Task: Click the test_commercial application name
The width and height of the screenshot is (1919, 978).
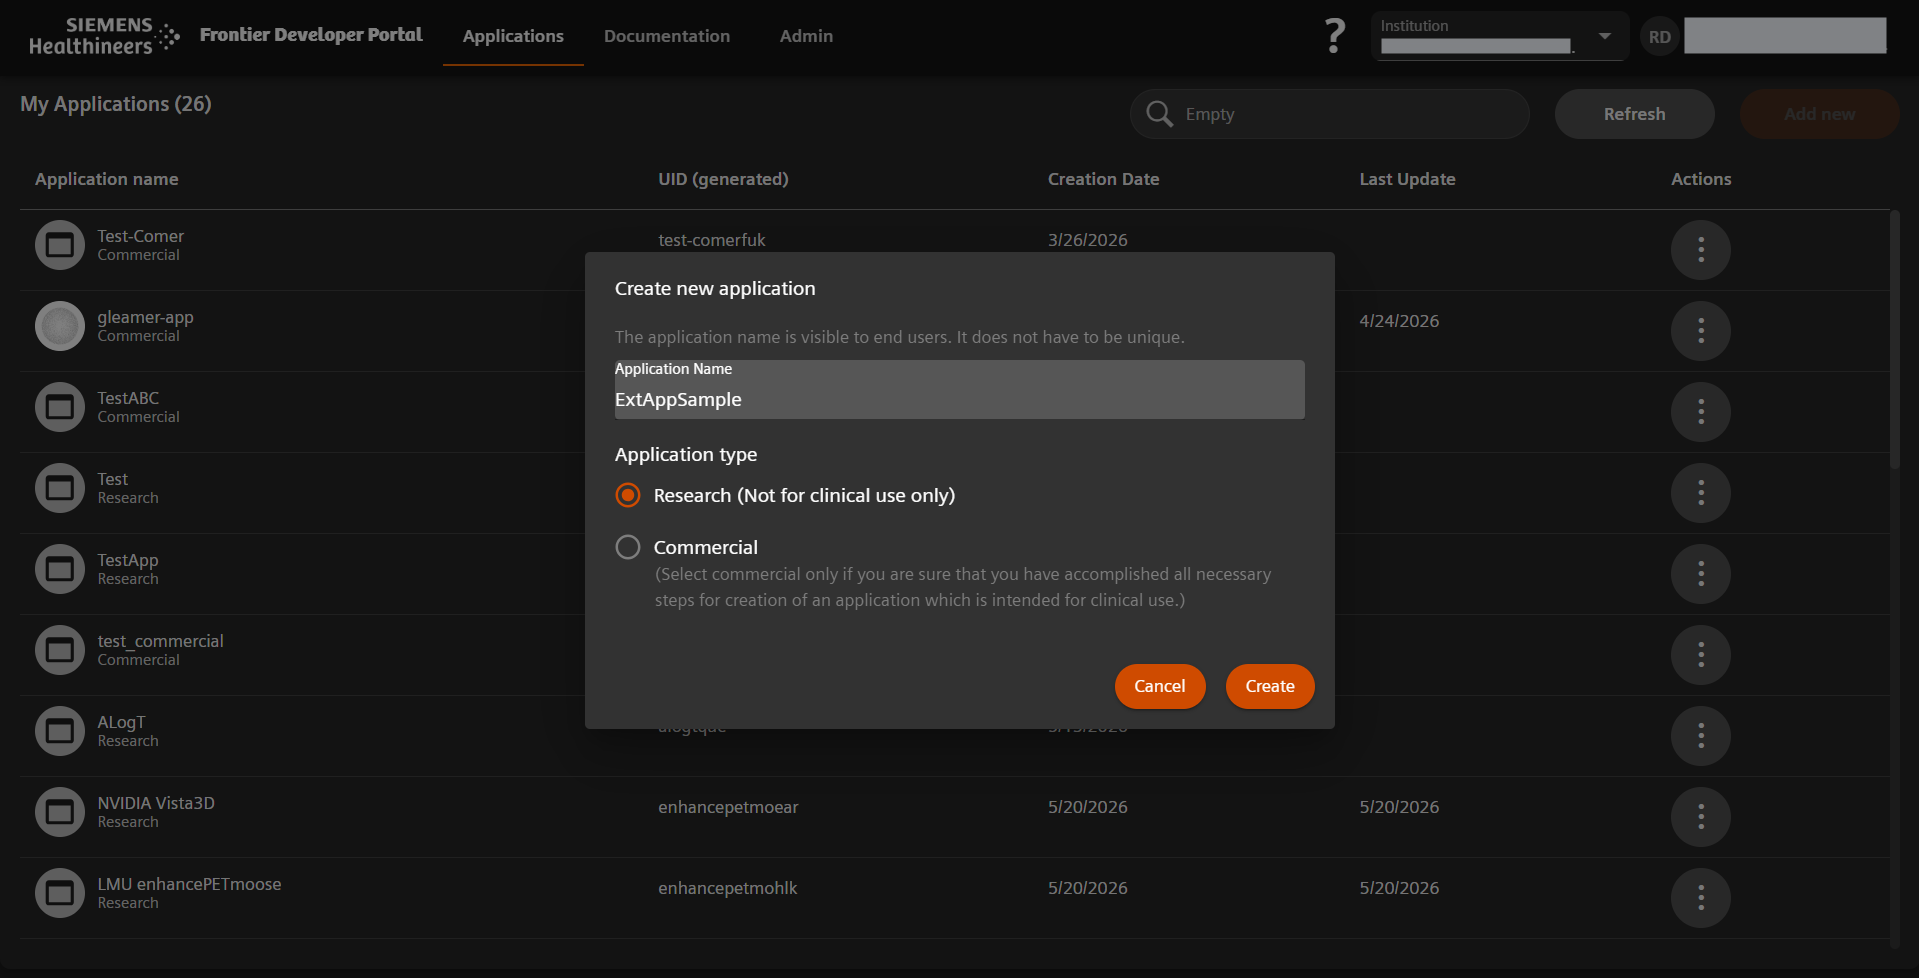Action: point(160,641)
